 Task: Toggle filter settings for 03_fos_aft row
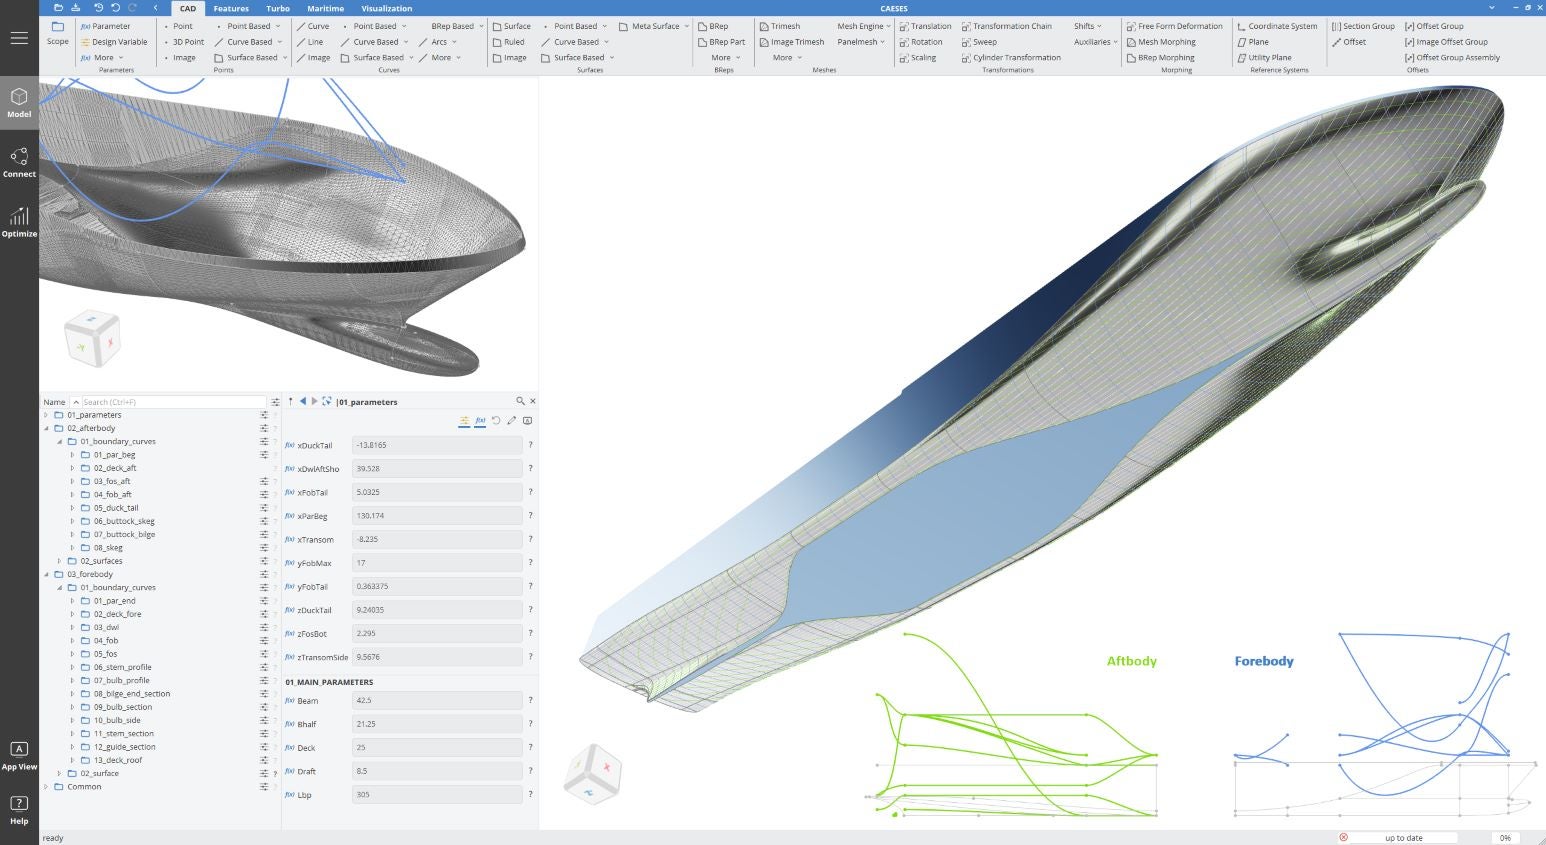[x=264, y=481]
